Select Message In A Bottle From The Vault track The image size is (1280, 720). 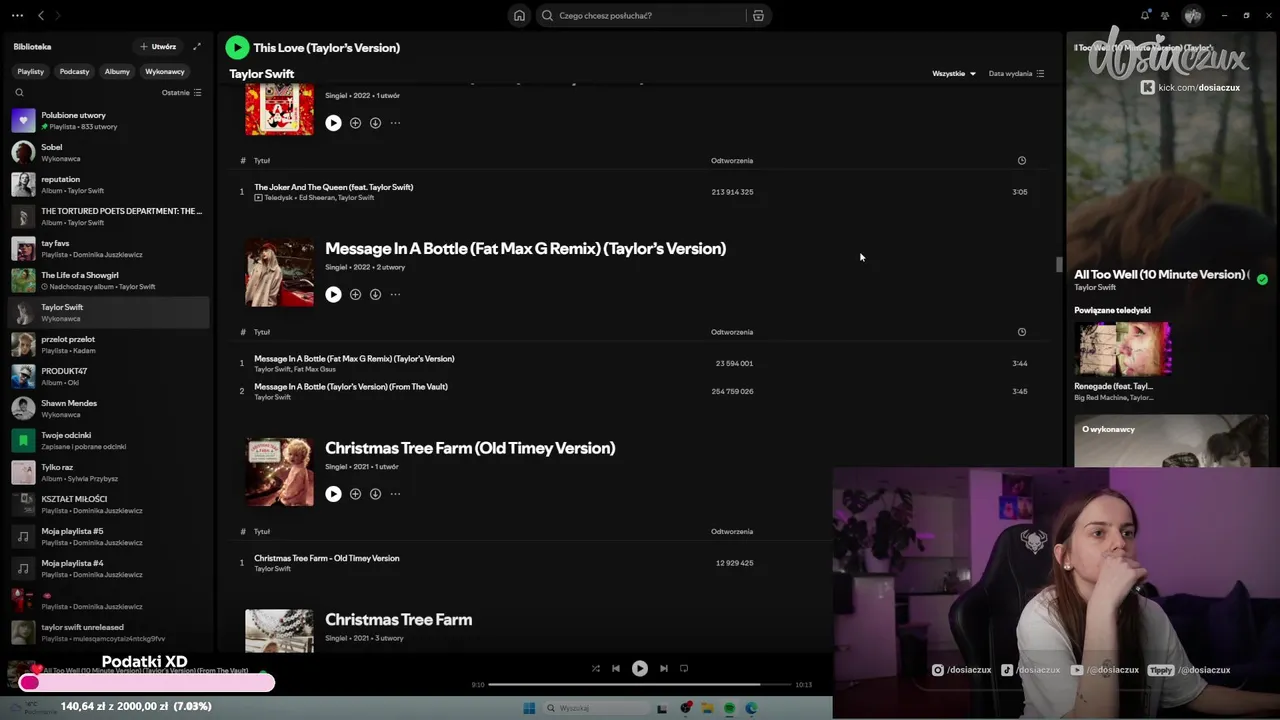[x=351, y=386]
